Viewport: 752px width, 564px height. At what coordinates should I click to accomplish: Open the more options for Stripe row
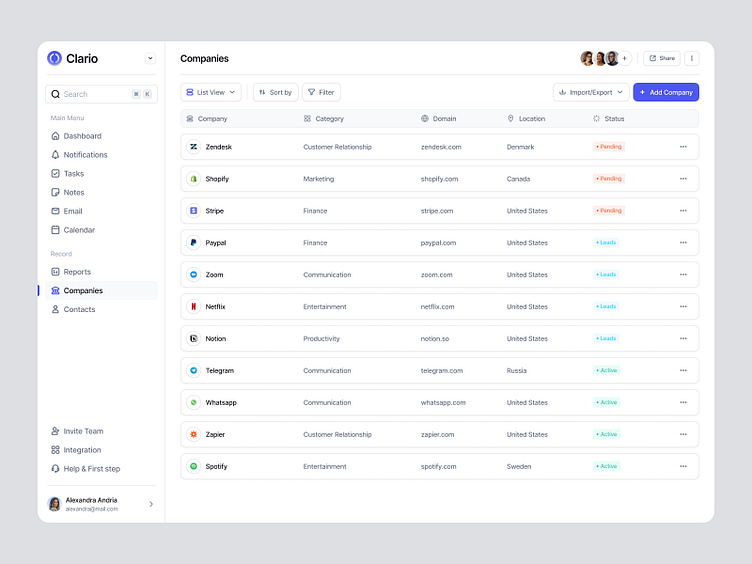(683, 211)
